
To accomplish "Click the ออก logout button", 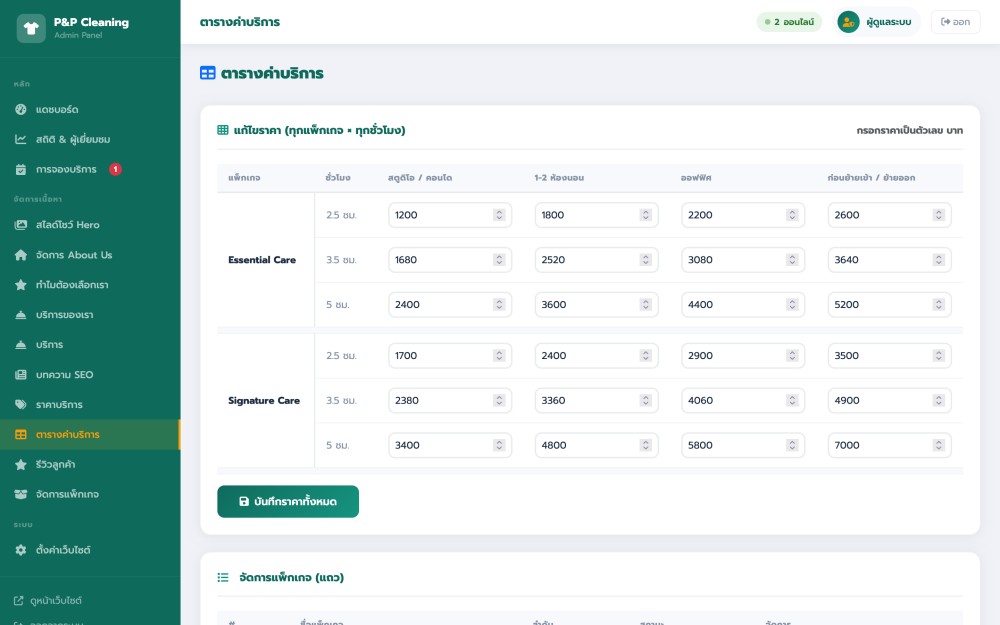I will pos(955,22).
